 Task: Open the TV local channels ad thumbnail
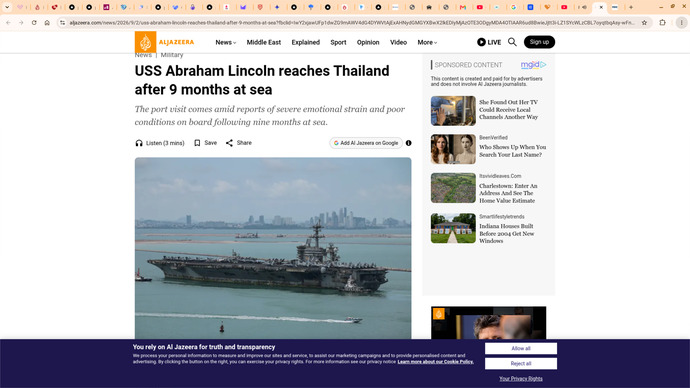click(453, 111)
